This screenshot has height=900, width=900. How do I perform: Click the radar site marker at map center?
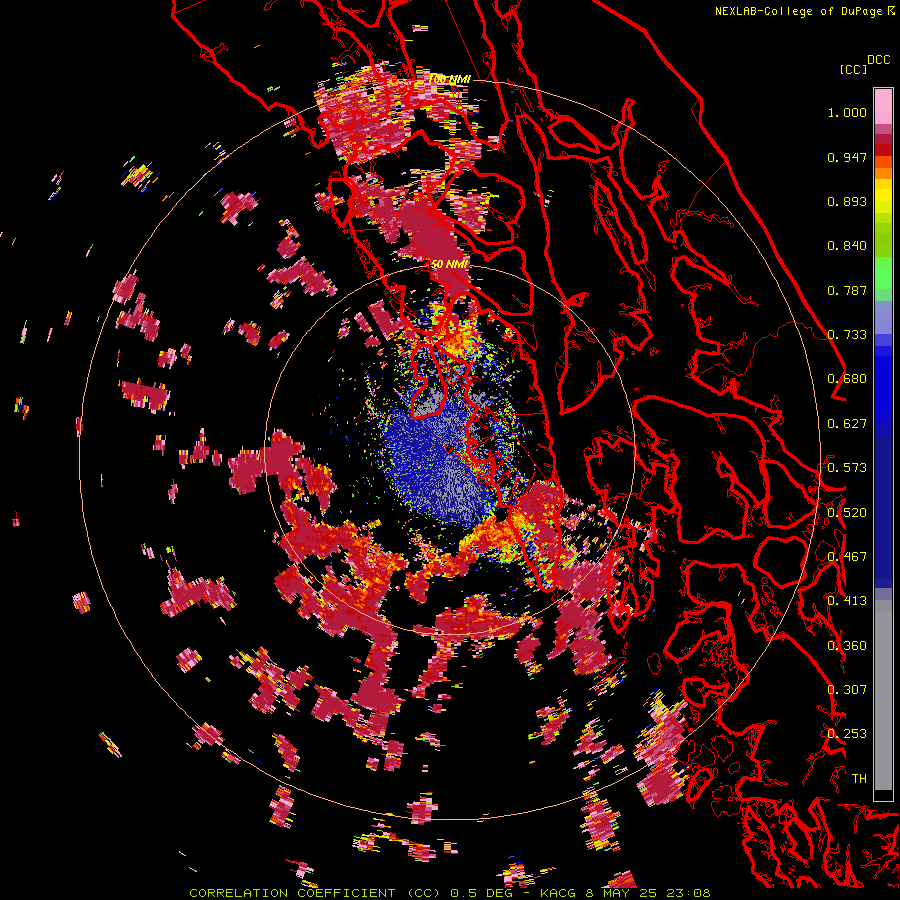(449, 449)
